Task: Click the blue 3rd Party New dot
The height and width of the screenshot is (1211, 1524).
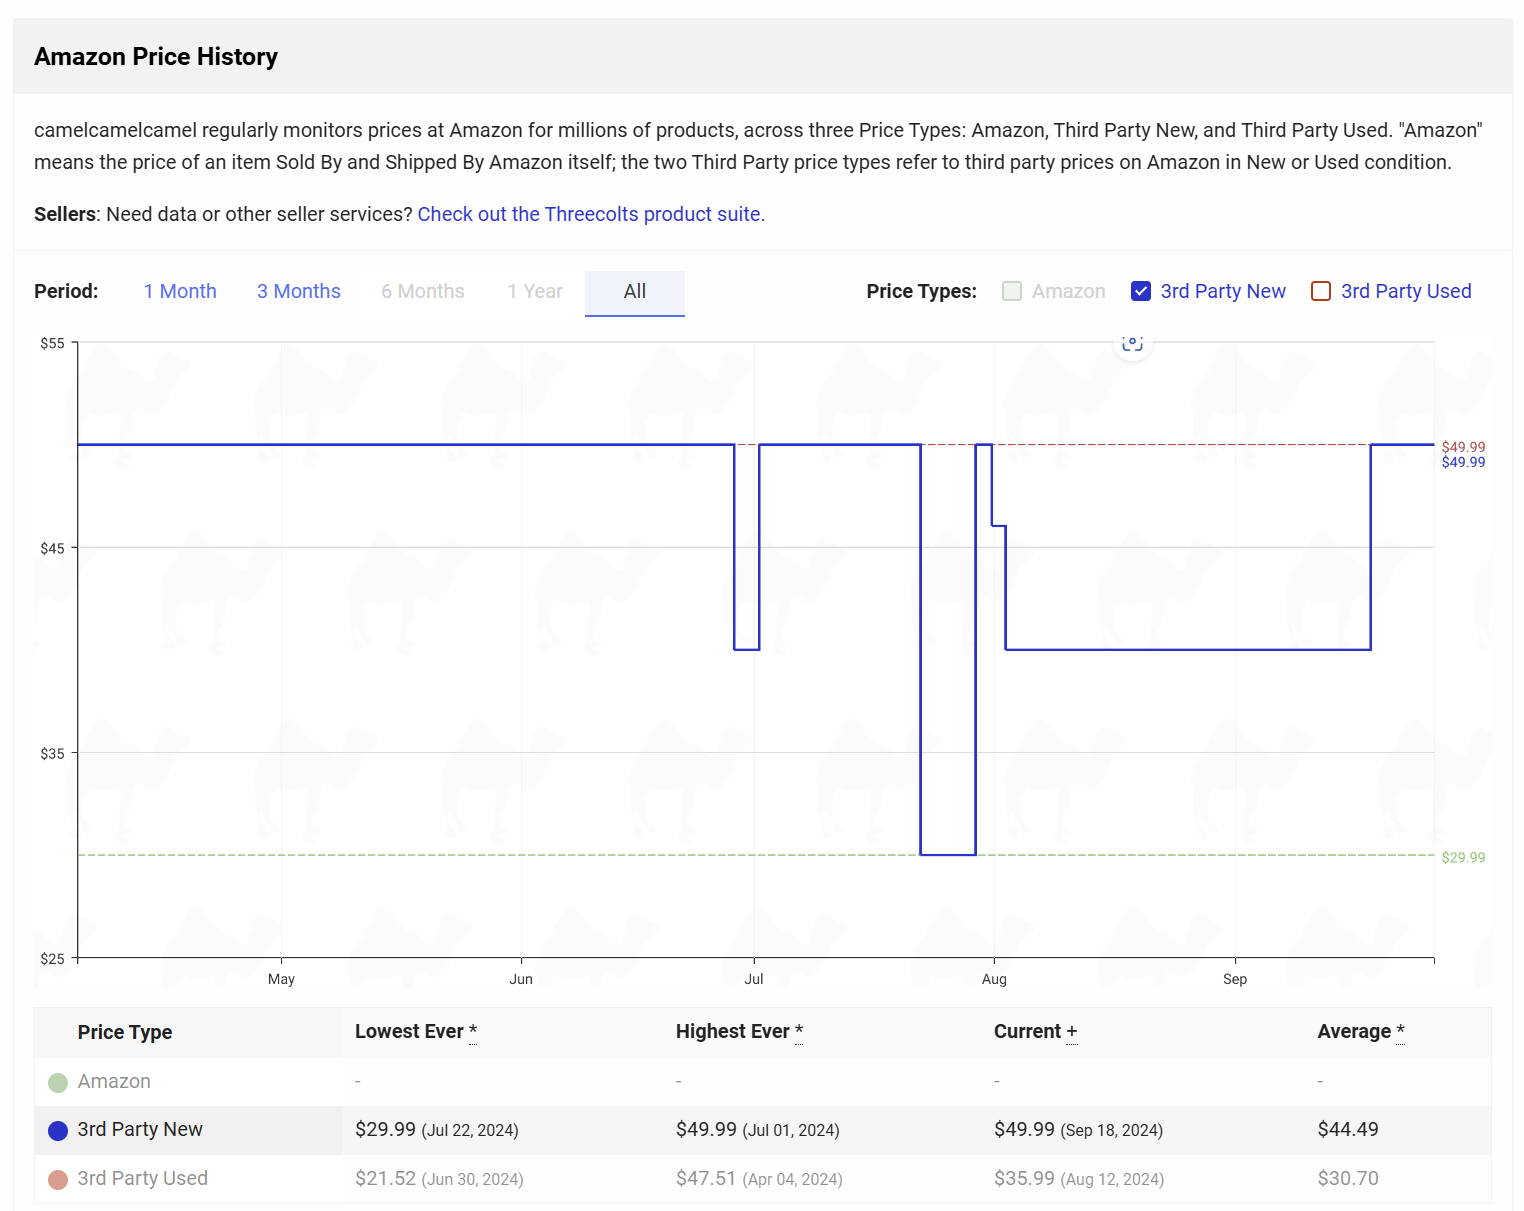Action: point(58,1130)
